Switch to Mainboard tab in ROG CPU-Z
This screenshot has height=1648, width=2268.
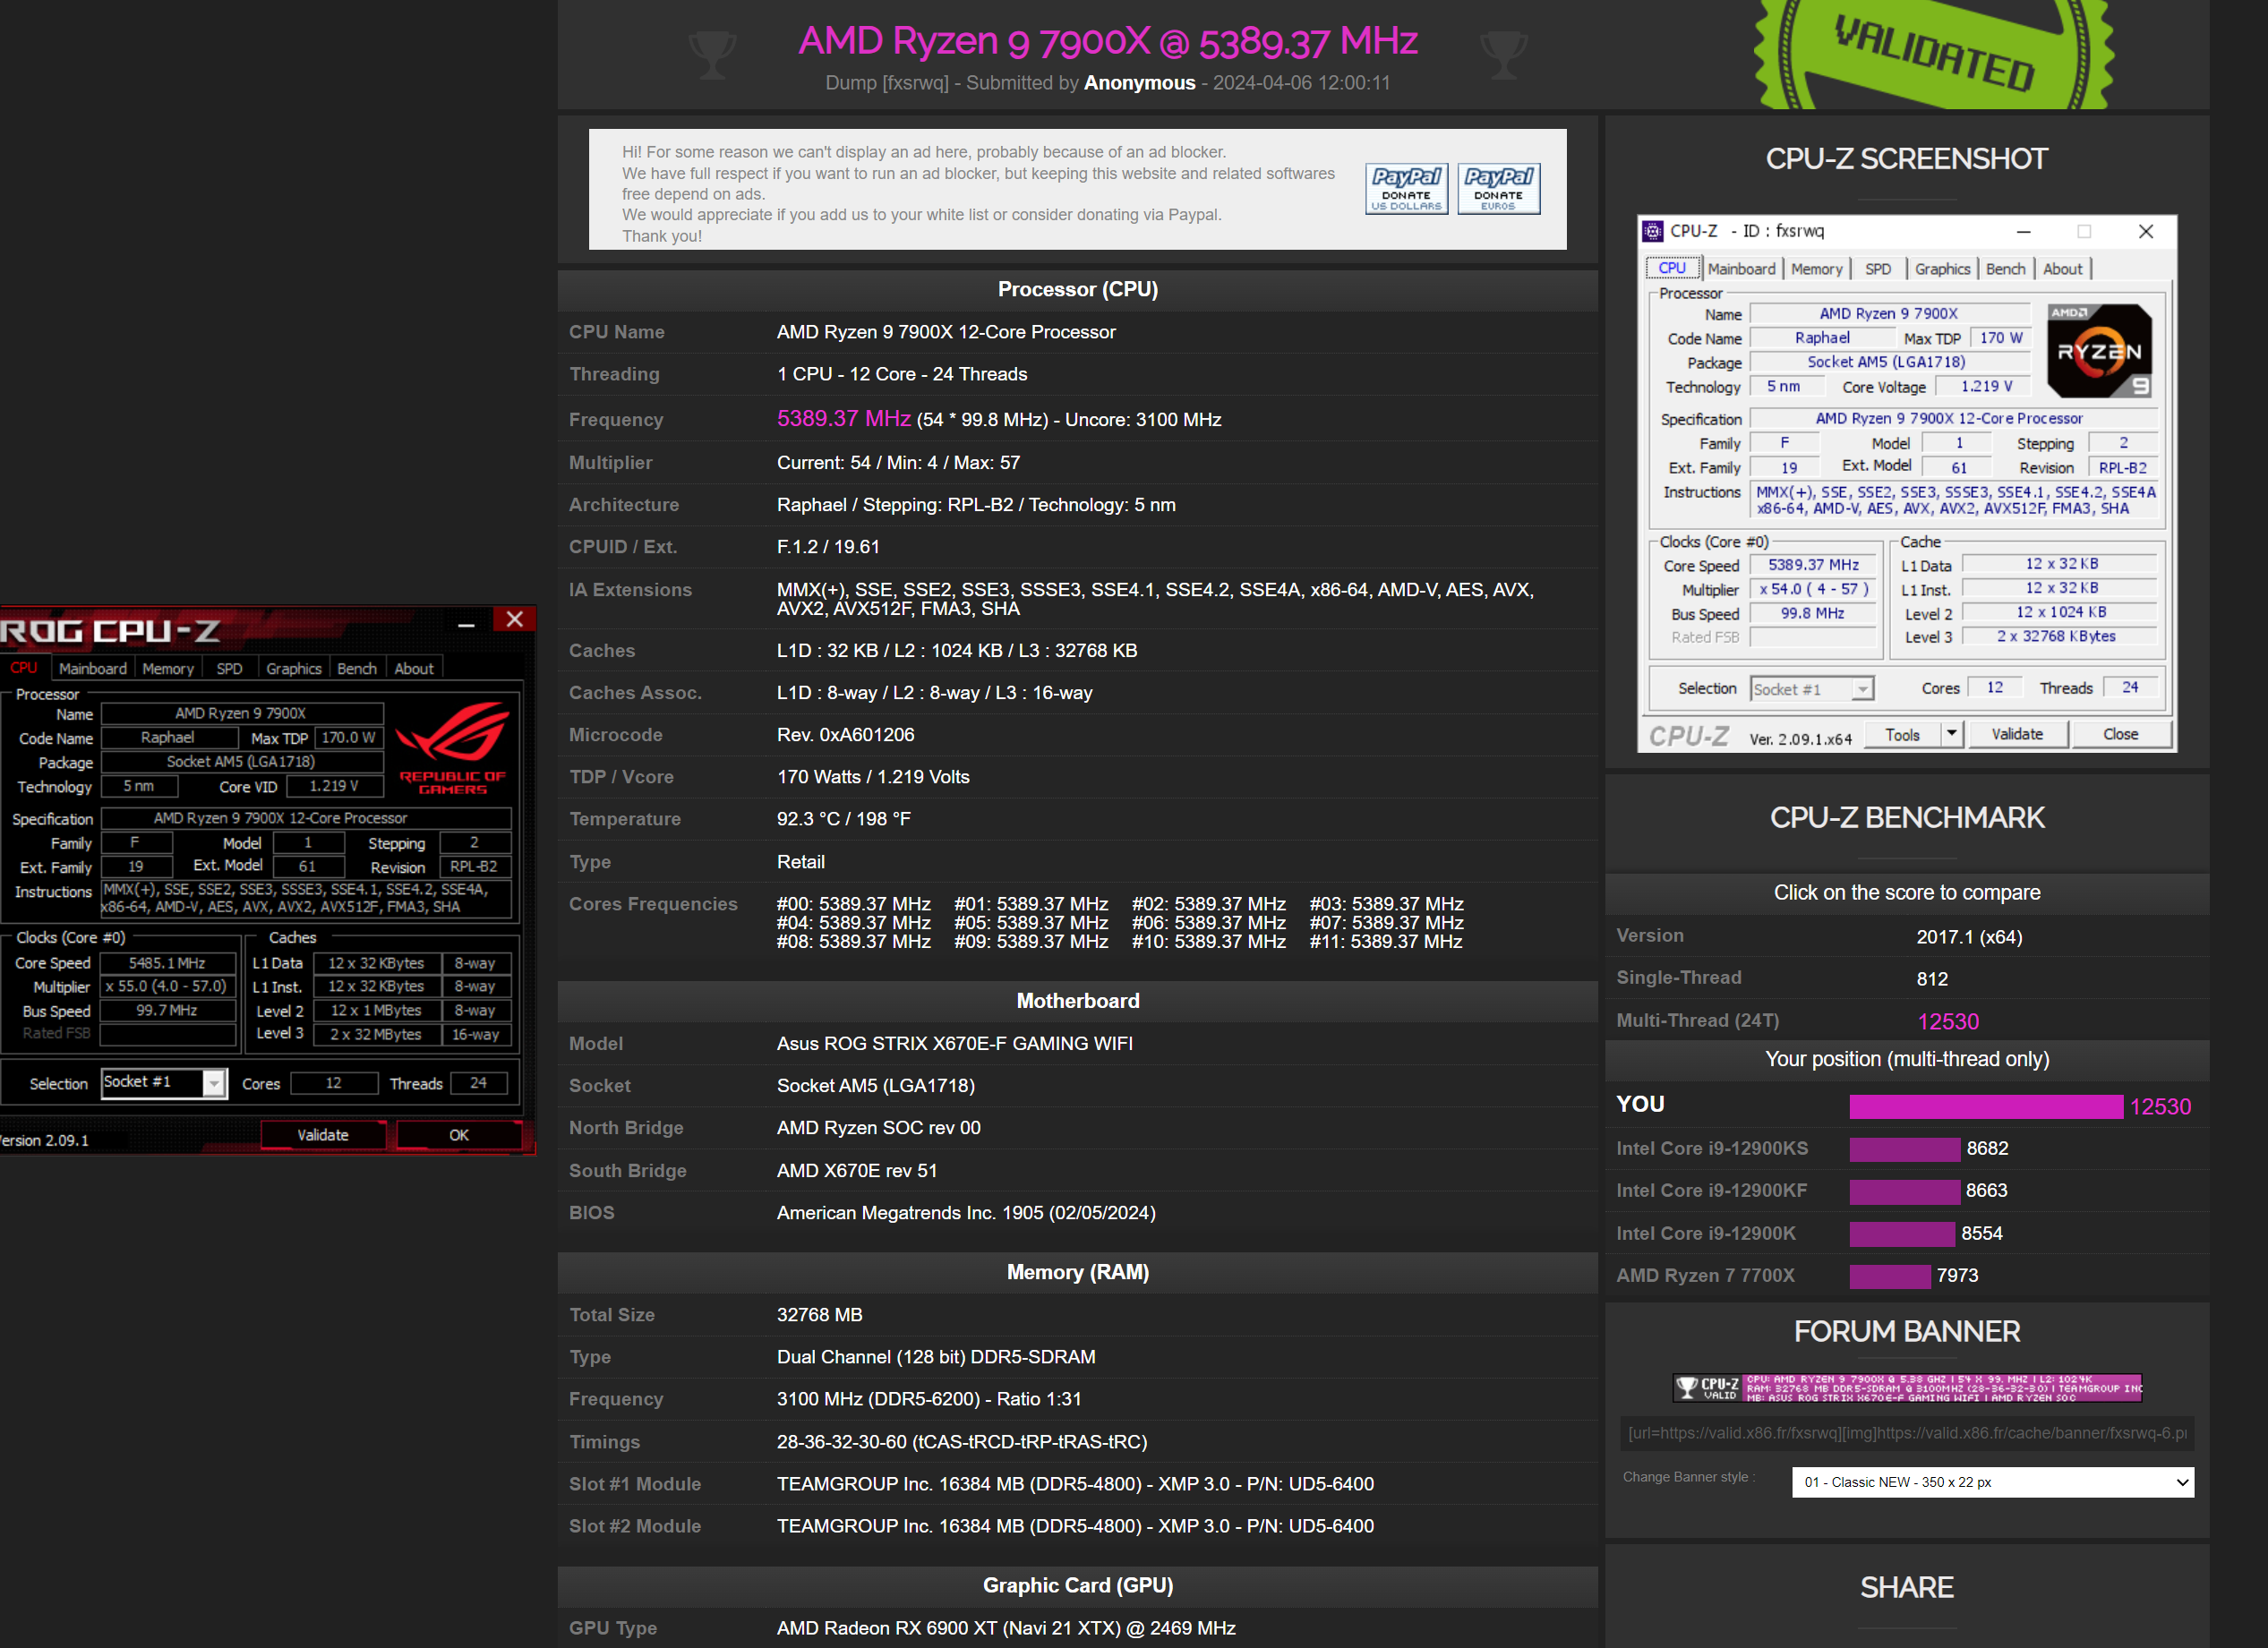[92, 668]
